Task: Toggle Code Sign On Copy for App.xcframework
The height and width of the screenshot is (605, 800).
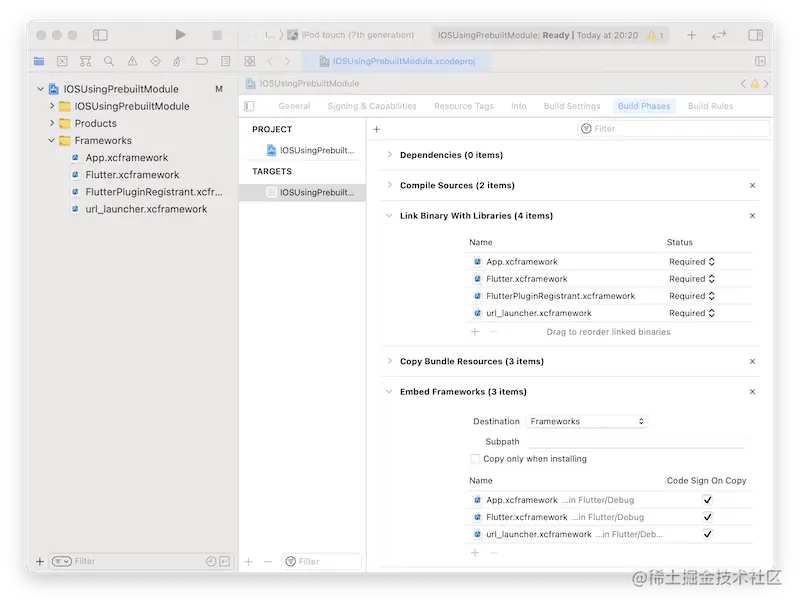Action: (705, 499)
